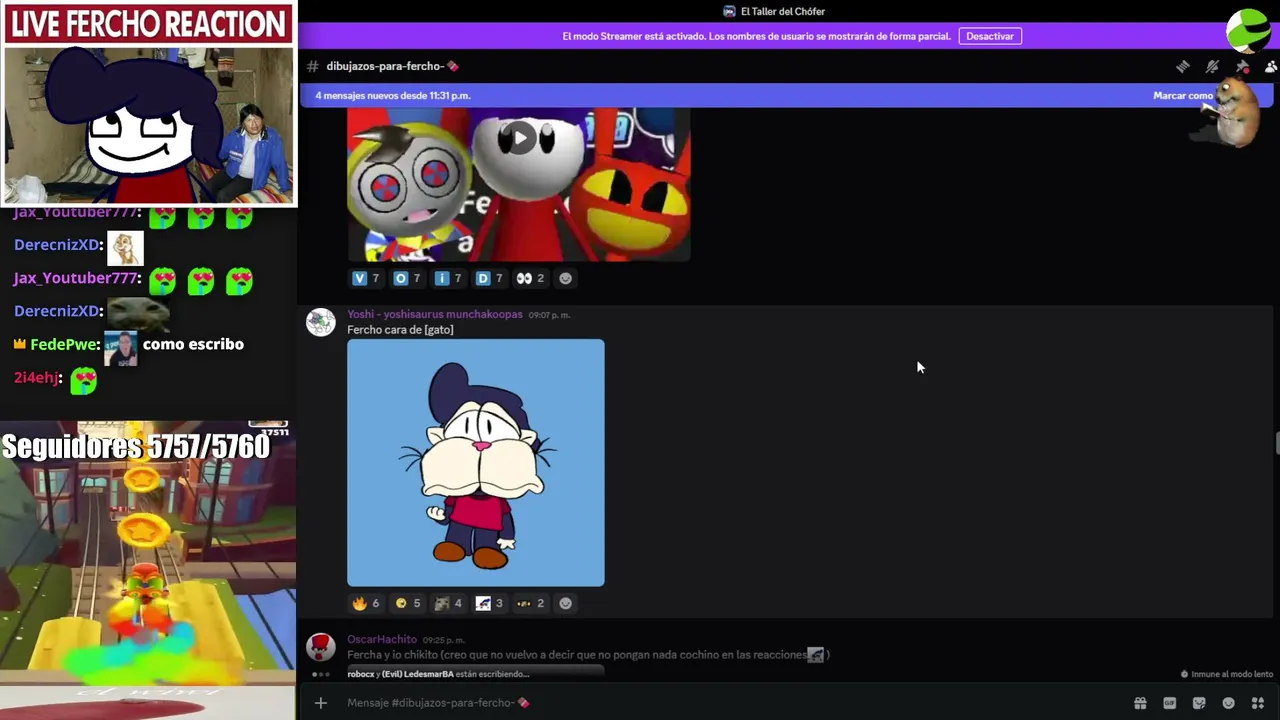
Task: Open the Threads icon in channel header
Action: (1183, 66)
